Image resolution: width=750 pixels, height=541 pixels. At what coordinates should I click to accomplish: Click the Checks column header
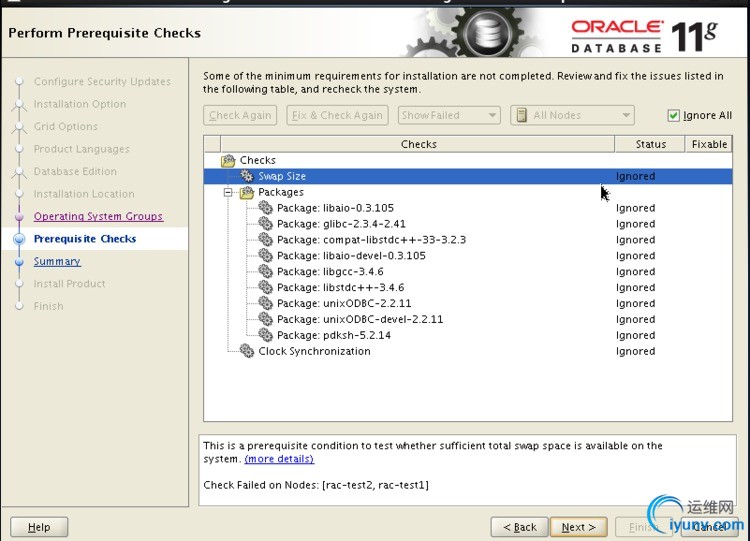(x=418, y=144)
